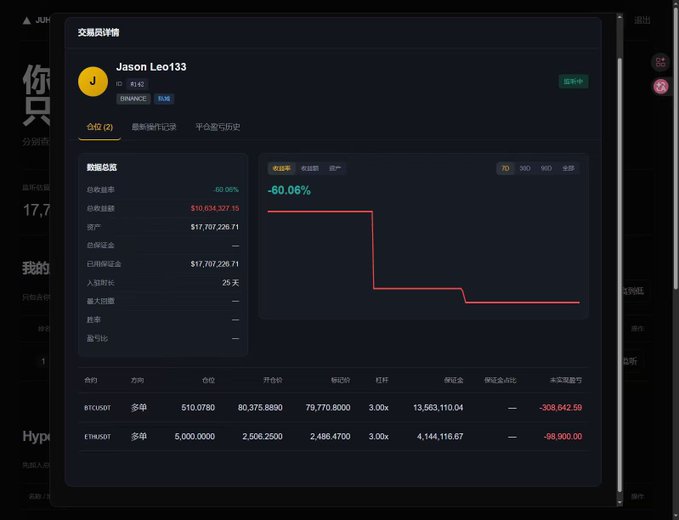
Task: Click open price 2,506.2500
Action: pyautogui.click(x=262, y=436)
